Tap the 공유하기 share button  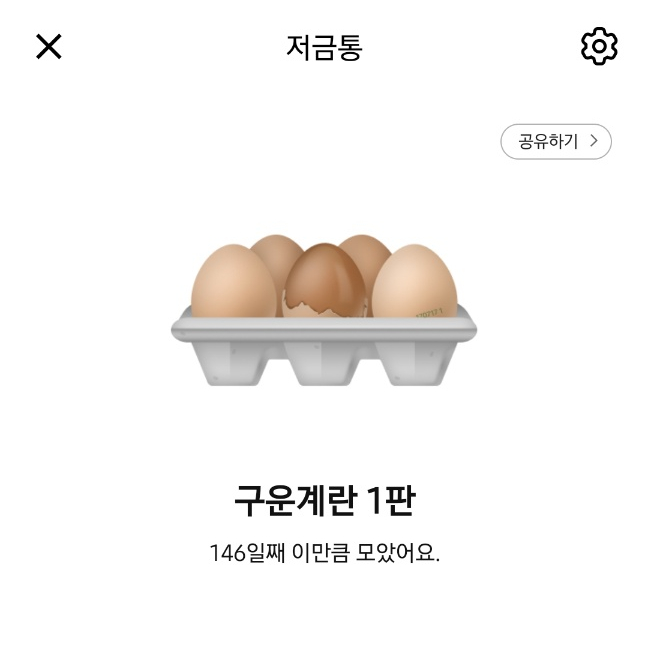tap(556, 141)
